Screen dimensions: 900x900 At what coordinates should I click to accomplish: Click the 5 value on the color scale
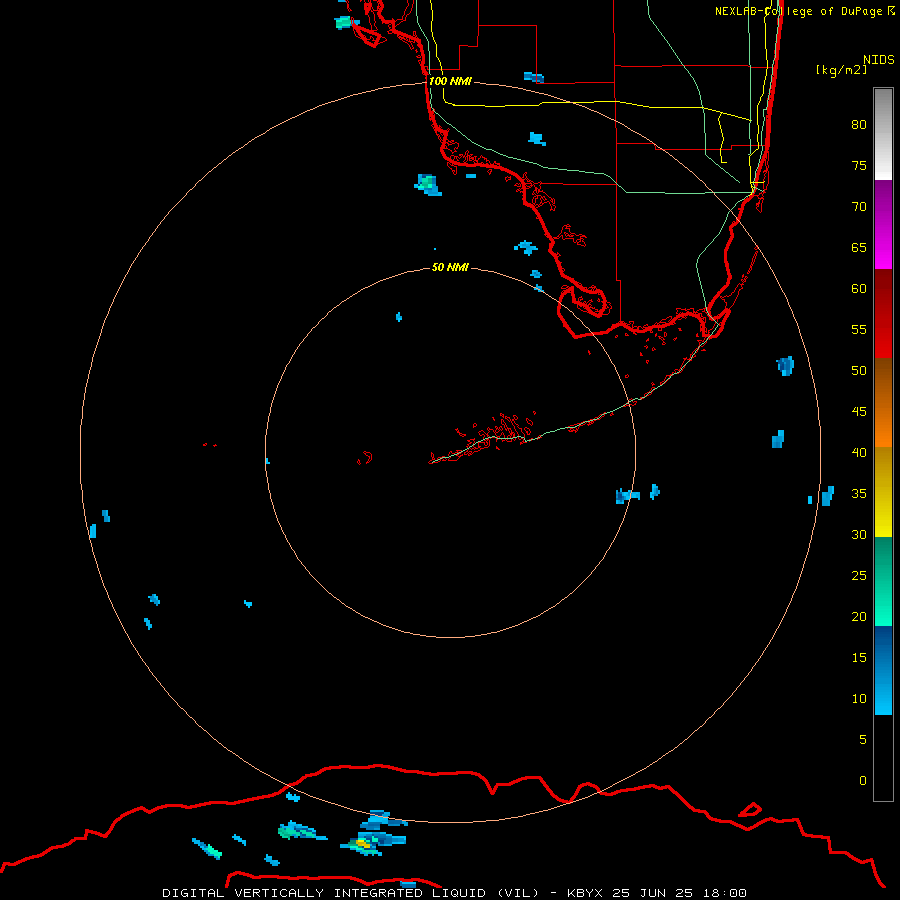862,740
